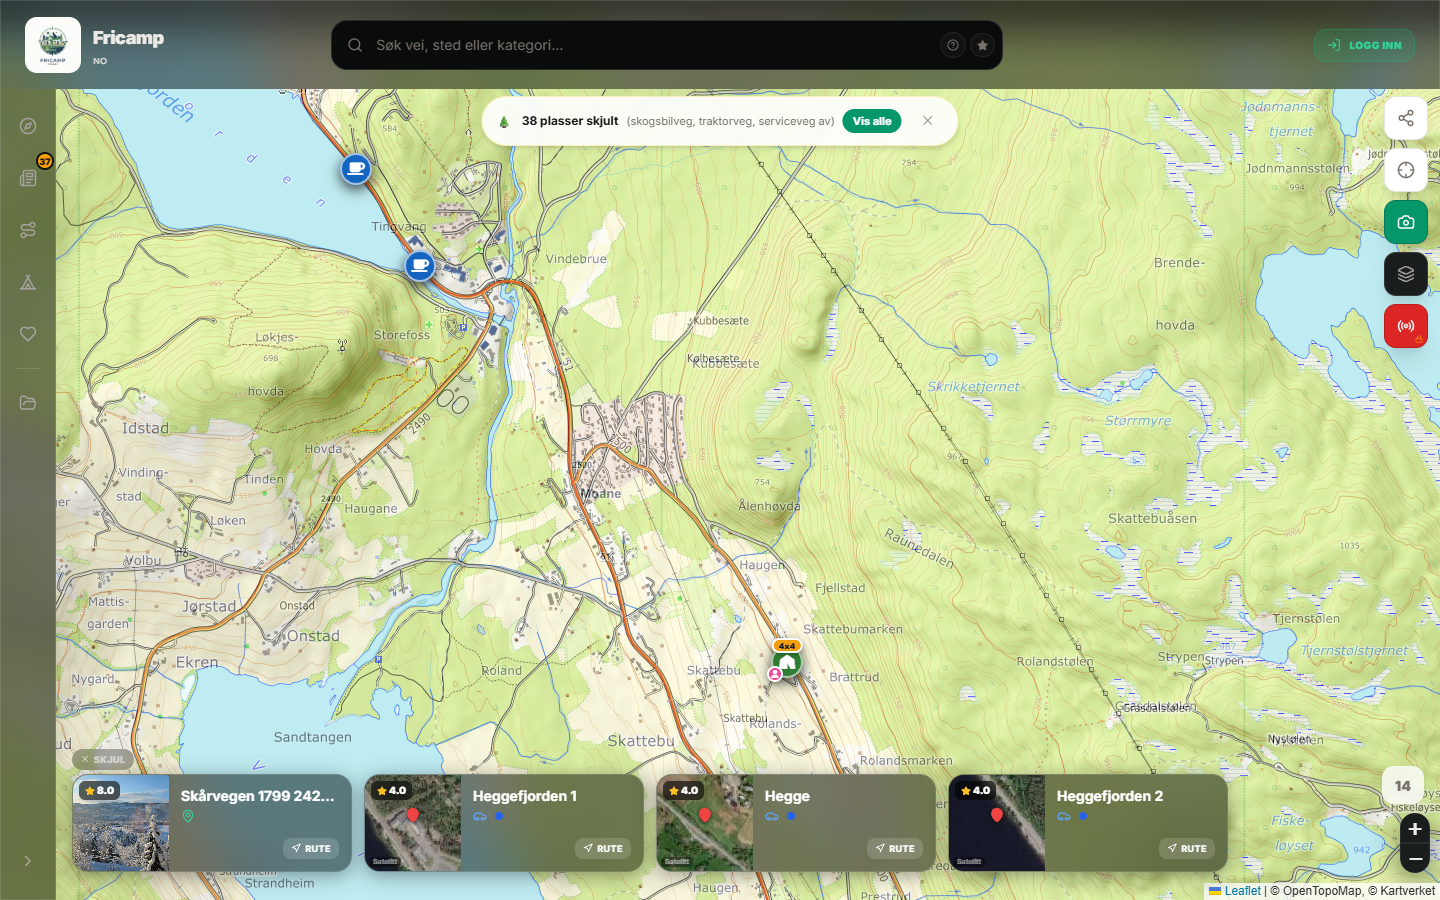The width and height of the screenshot is (1440, 900).
Task: Hide the place cards with SKJUL
Action: (x=103, y=760)
